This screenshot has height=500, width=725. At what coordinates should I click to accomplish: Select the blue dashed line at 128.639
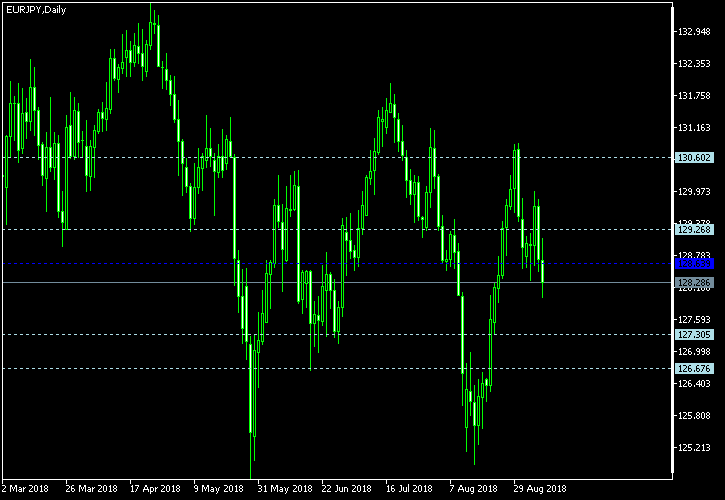tap(338, 264)
